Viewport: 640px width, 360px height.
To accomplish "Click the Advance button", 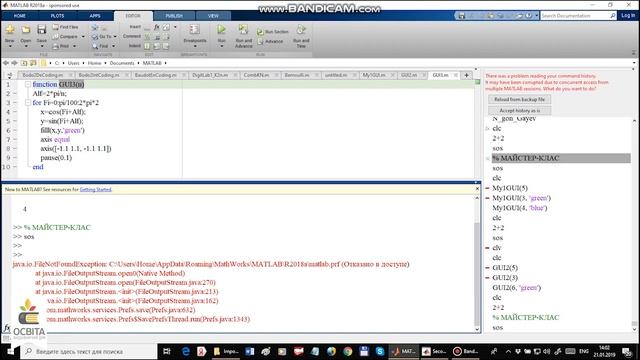I will pyautogui.click(x=270, y=41).
